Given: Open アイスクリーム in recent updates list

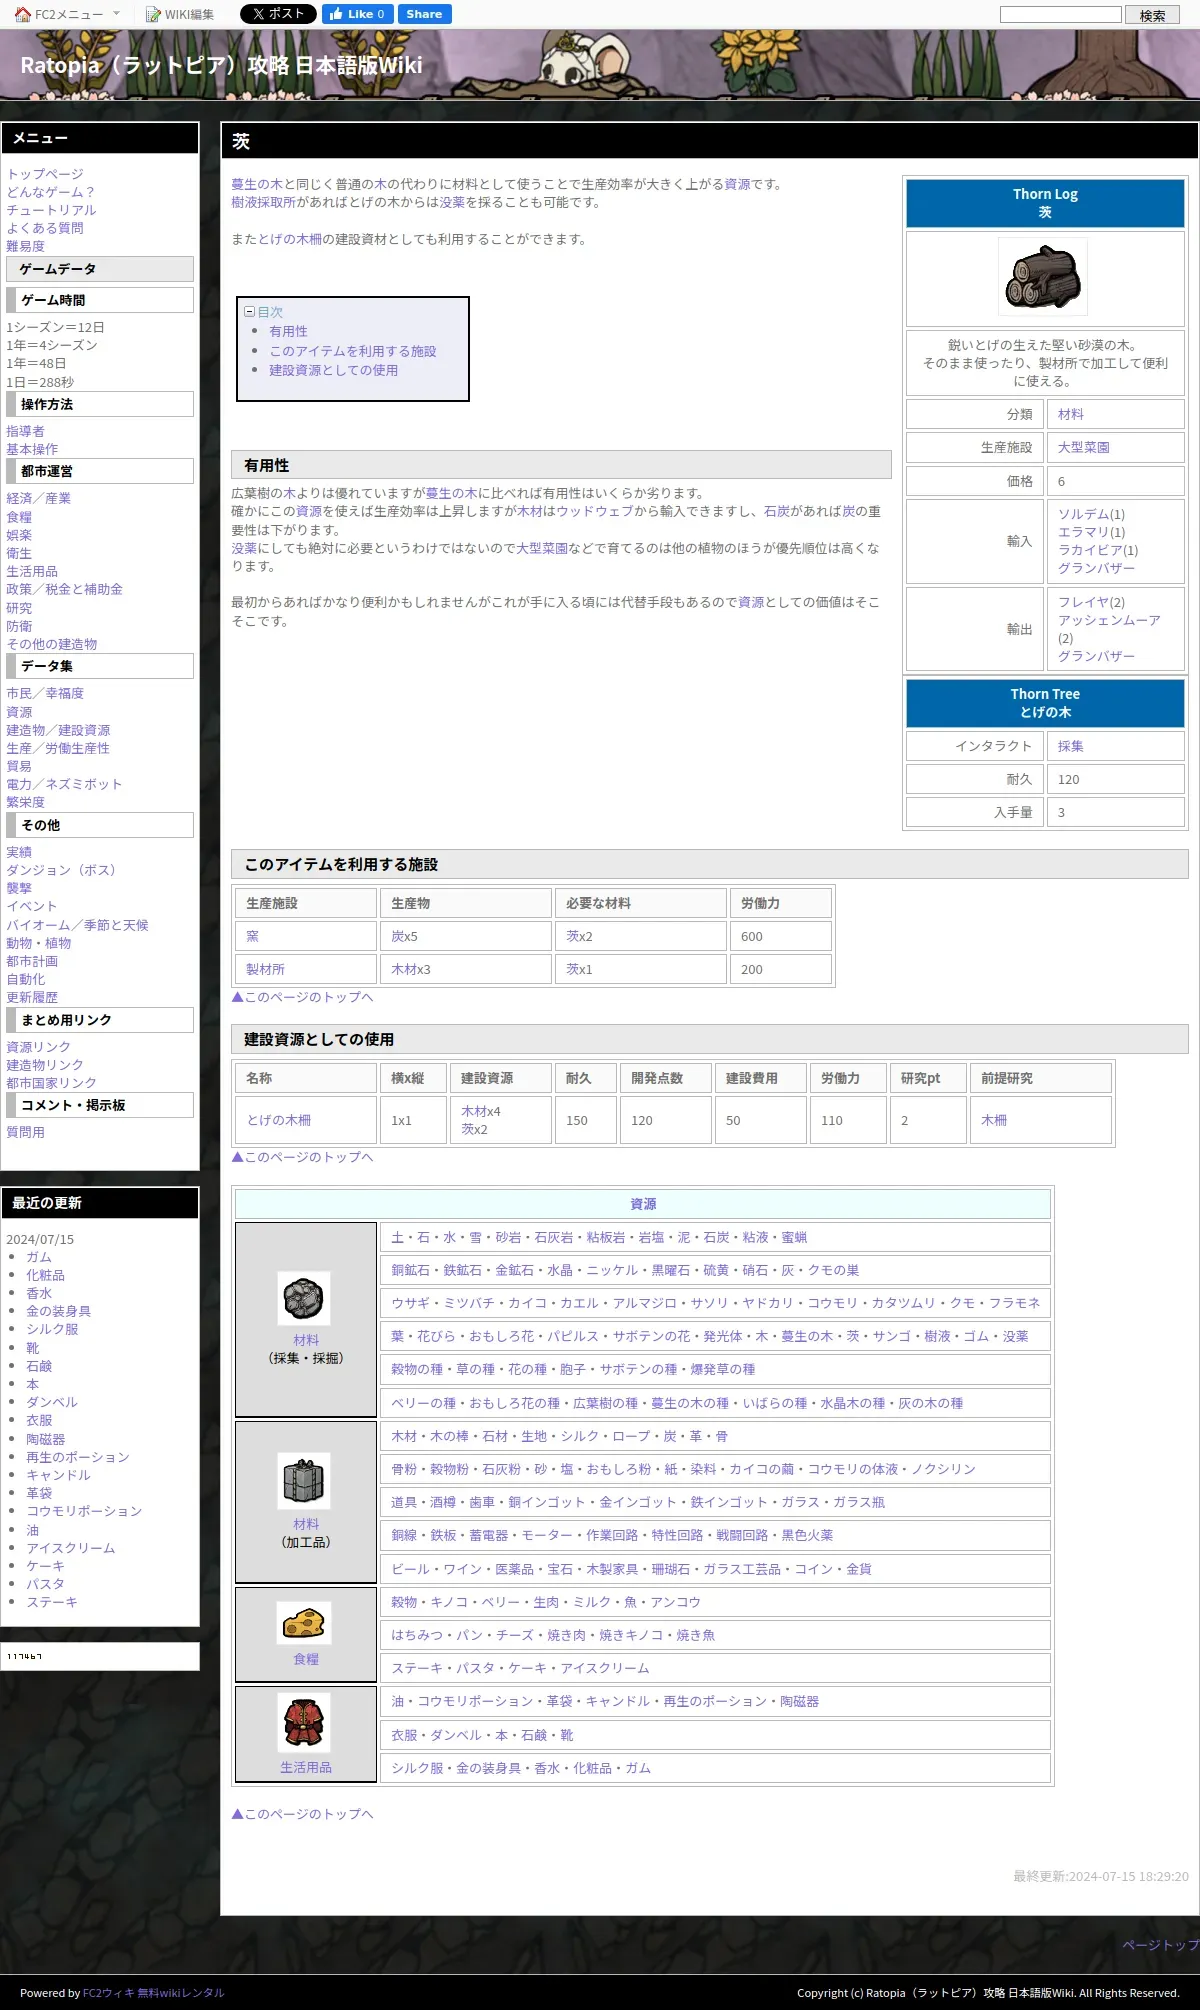Looking at the screenshot, I should [x=70, y=1548].
